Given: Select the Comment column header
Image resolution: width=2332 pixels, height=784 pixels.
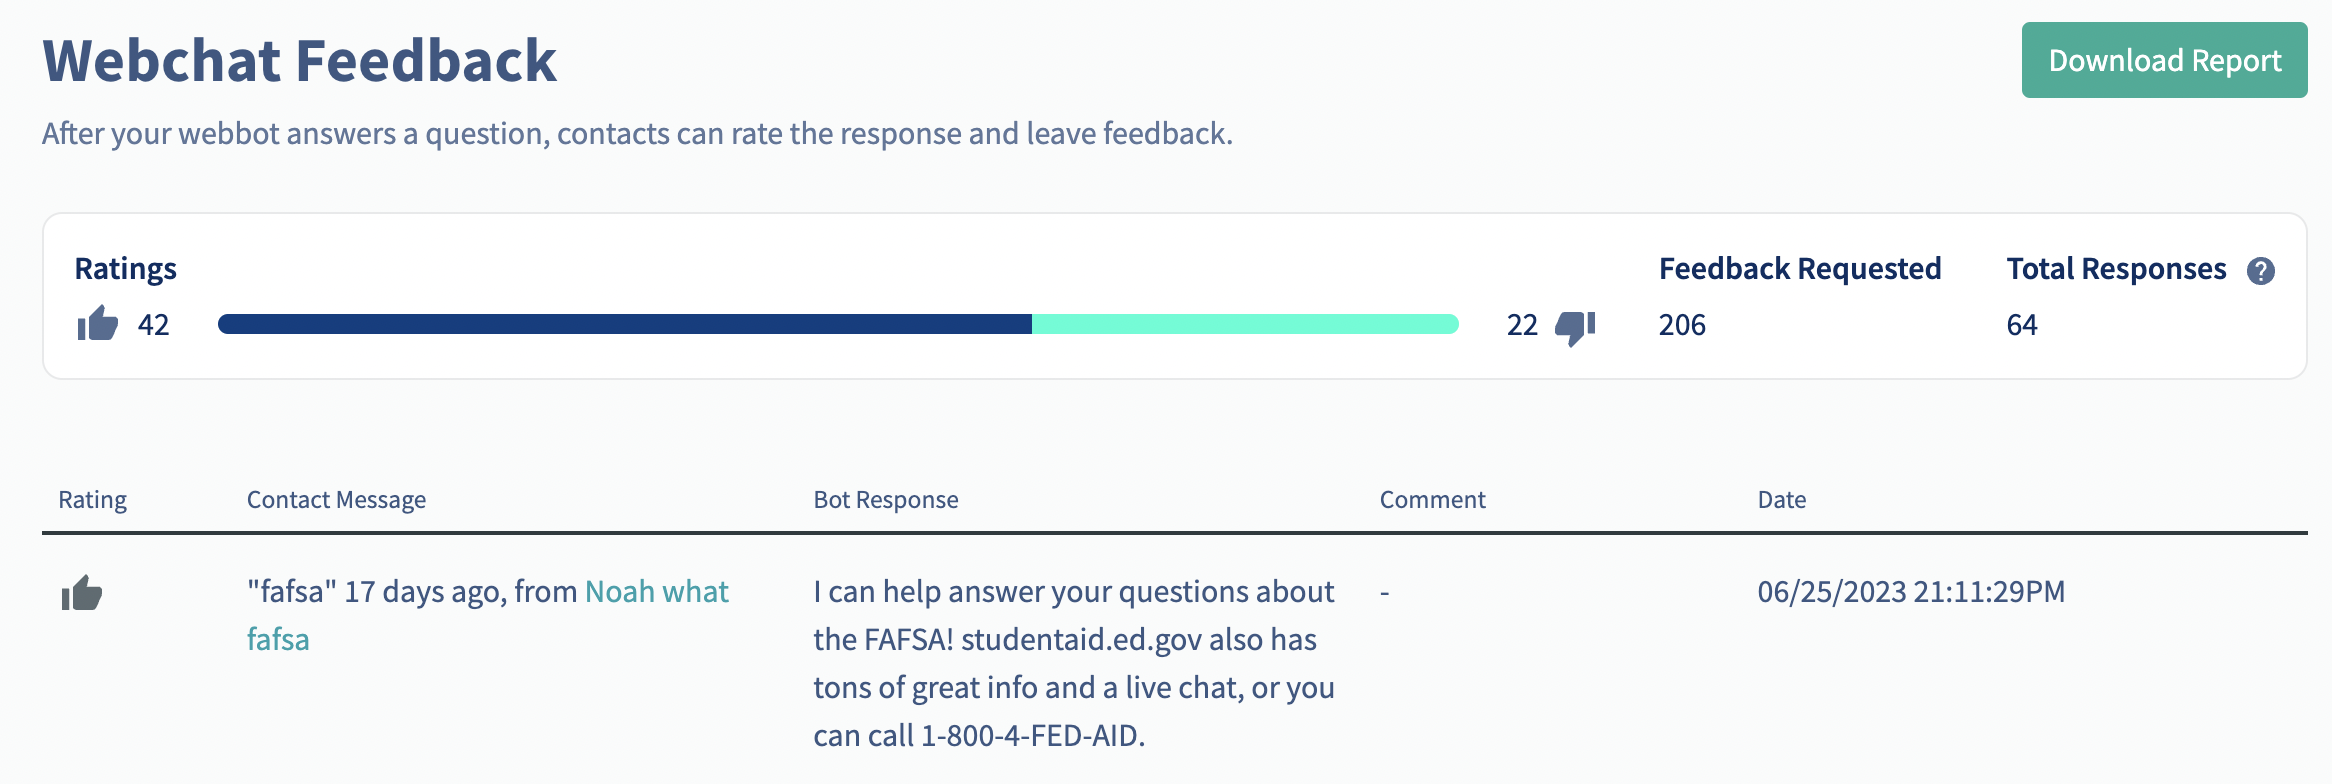Looking at the screenshot, I should [1433, 499].
